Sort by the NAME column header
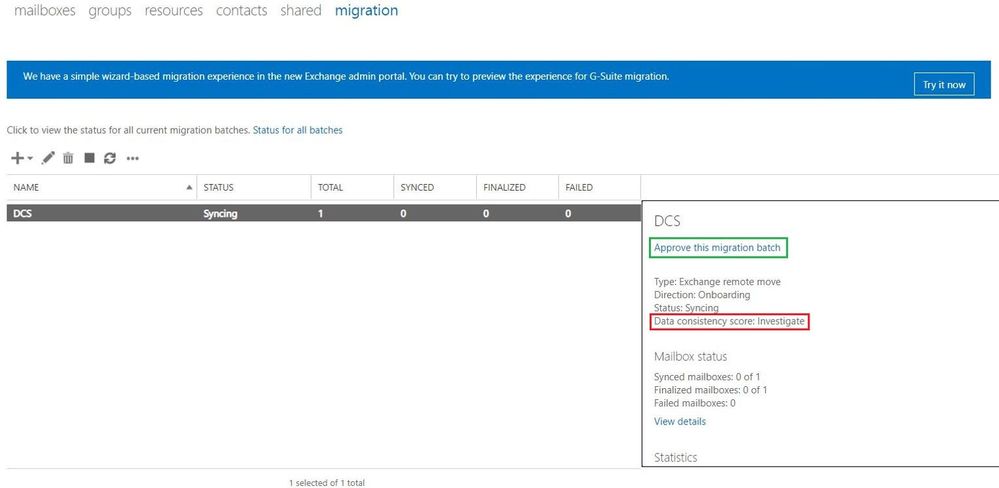Image resolution: width=999 pixels, height=488 pixels. point(102,187)
